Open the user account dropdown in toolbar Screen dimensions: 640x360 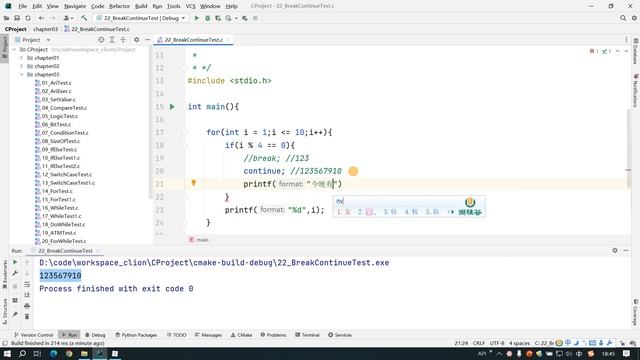[x=68, y=18]
